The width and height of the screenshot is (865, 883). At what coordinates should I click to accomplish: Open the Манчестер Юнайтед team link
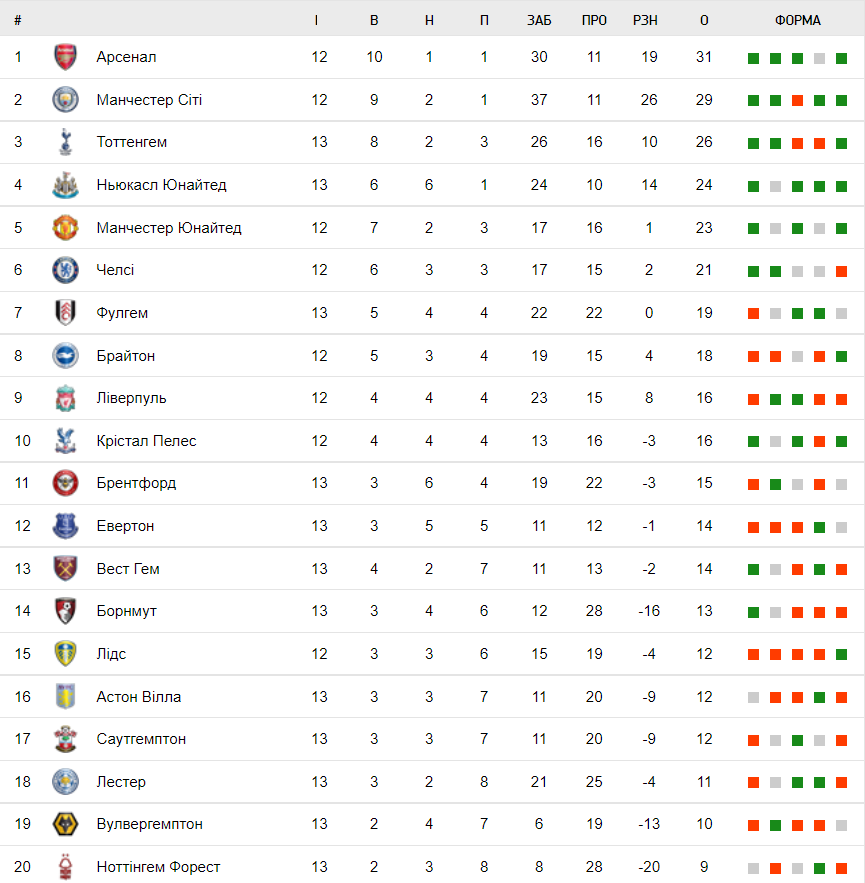169,228
